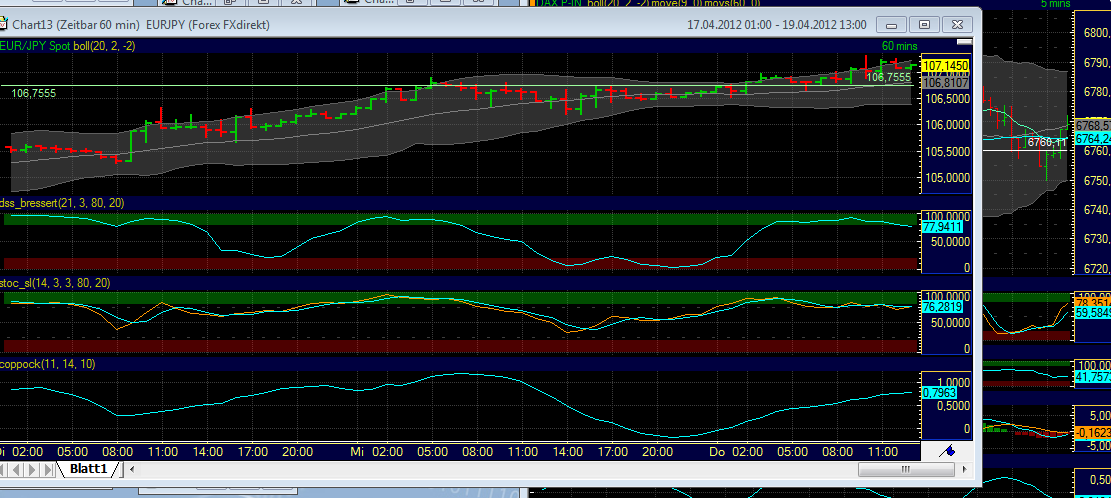Click the 106,7555 horizontal line label at left
This screenshot has height=498, width=1111.
[33, 93]
